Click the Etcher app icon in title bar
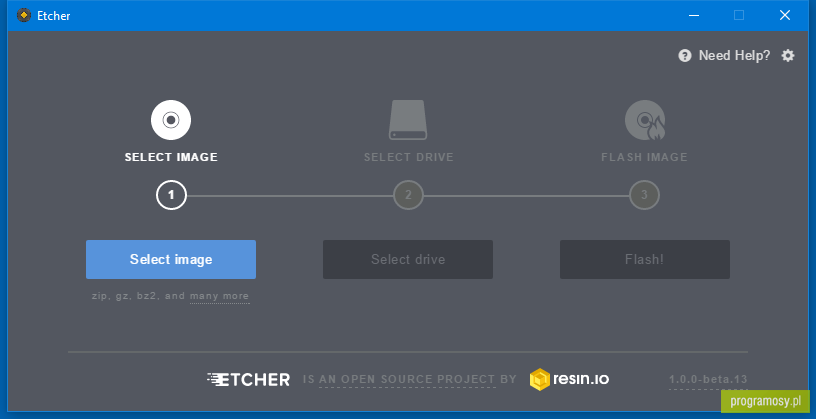816x419 pixels. pyautogui.click(x=23, y=16)
